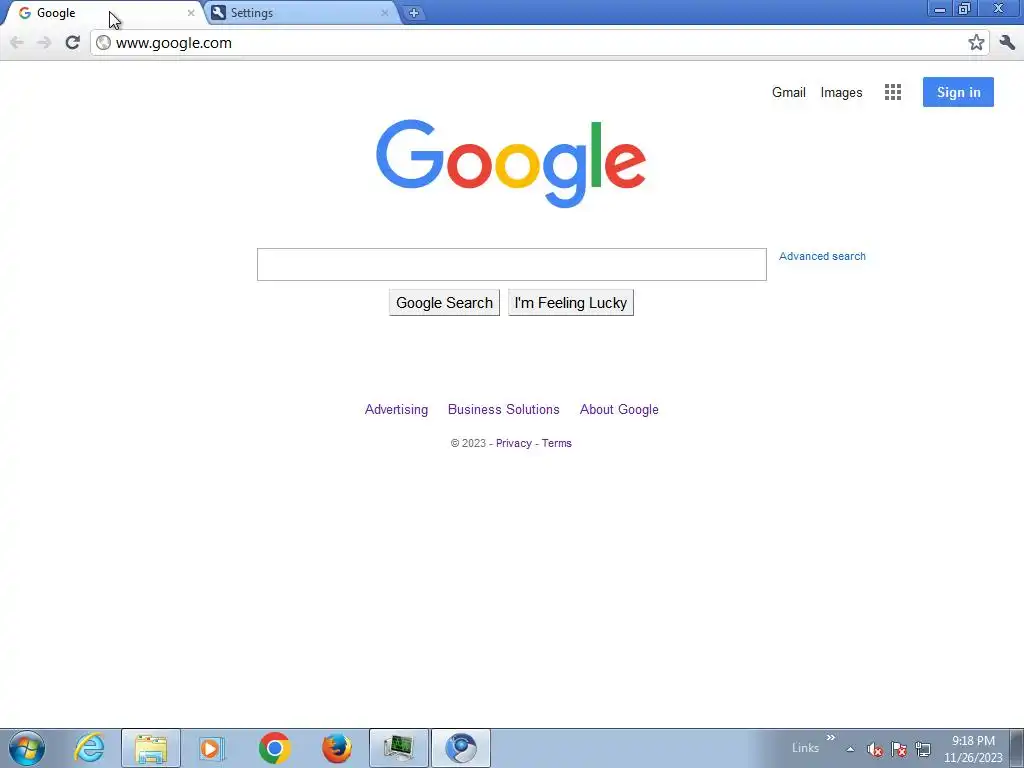Open the Terms link
1024x768 pixels.
(x=556, y=443)
